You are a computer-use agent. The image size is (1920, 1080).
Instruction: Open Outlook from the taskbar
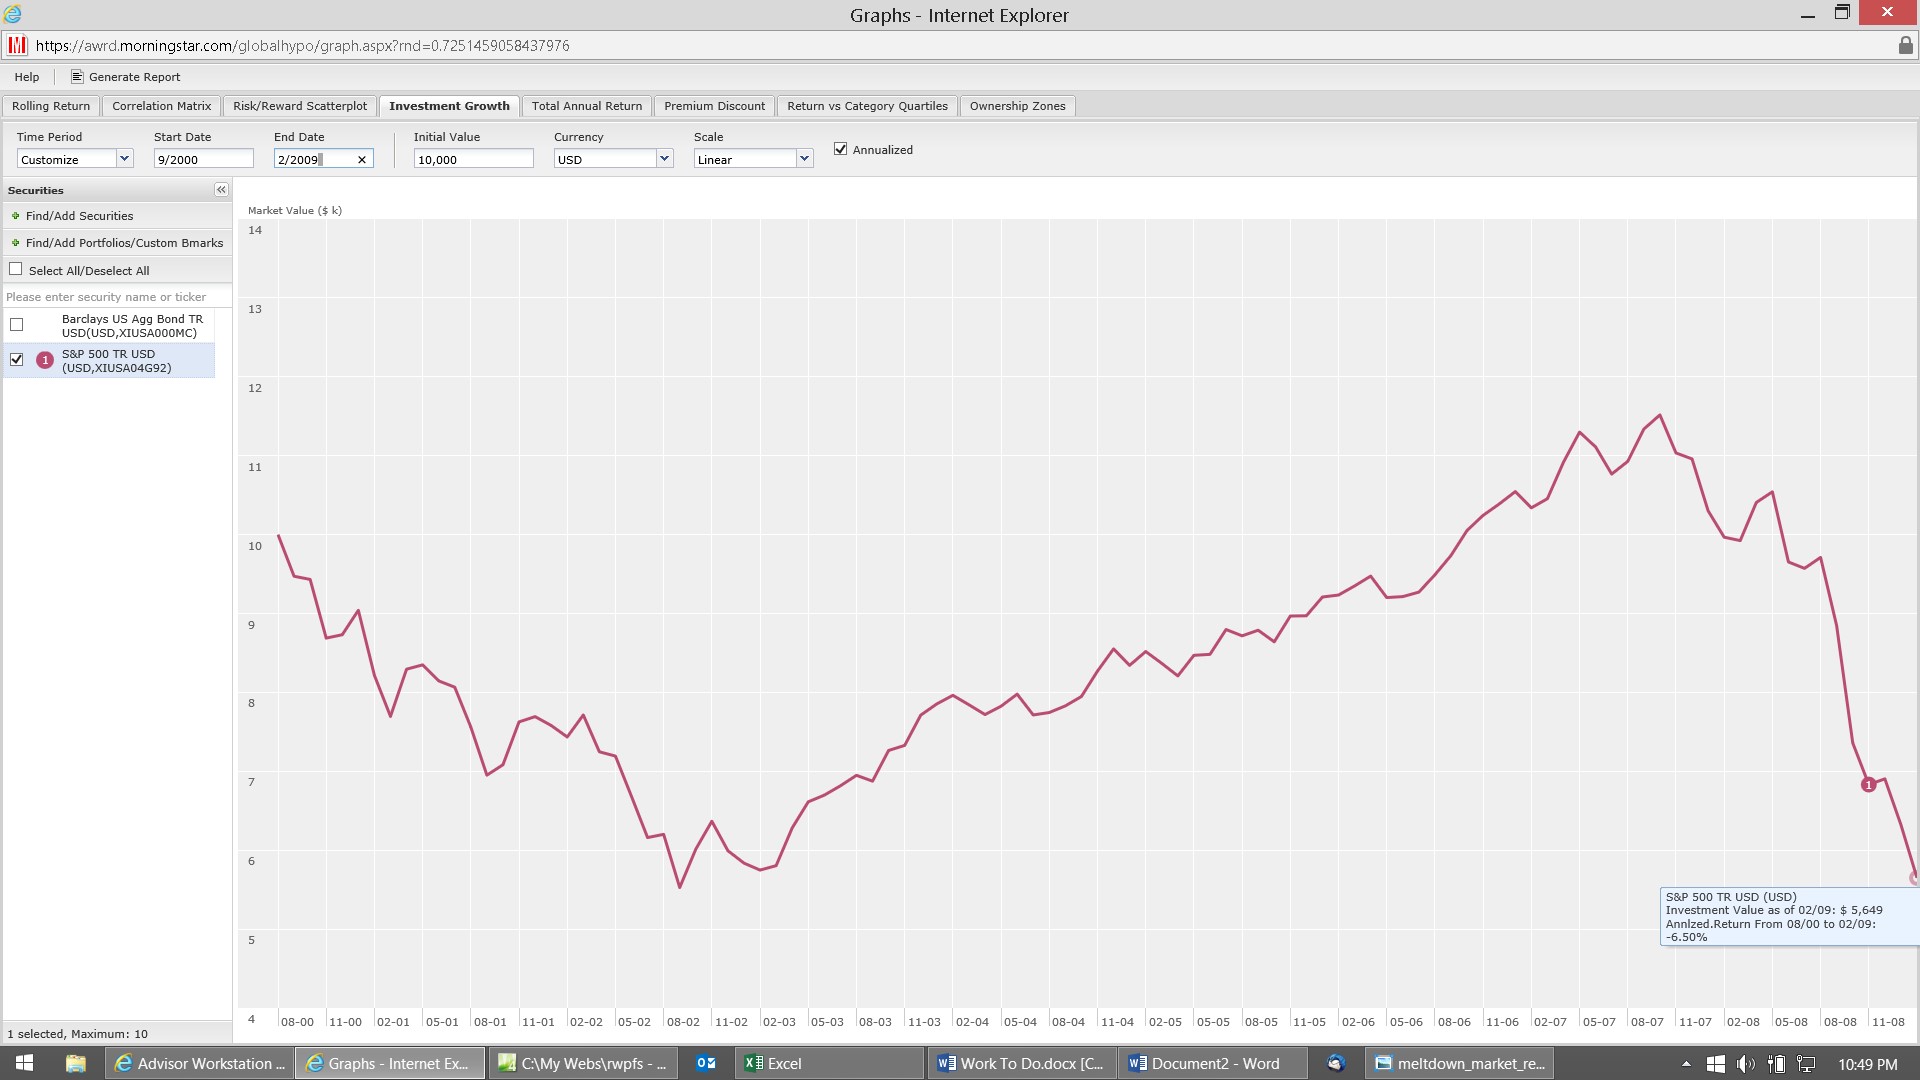coord(706,1063)
